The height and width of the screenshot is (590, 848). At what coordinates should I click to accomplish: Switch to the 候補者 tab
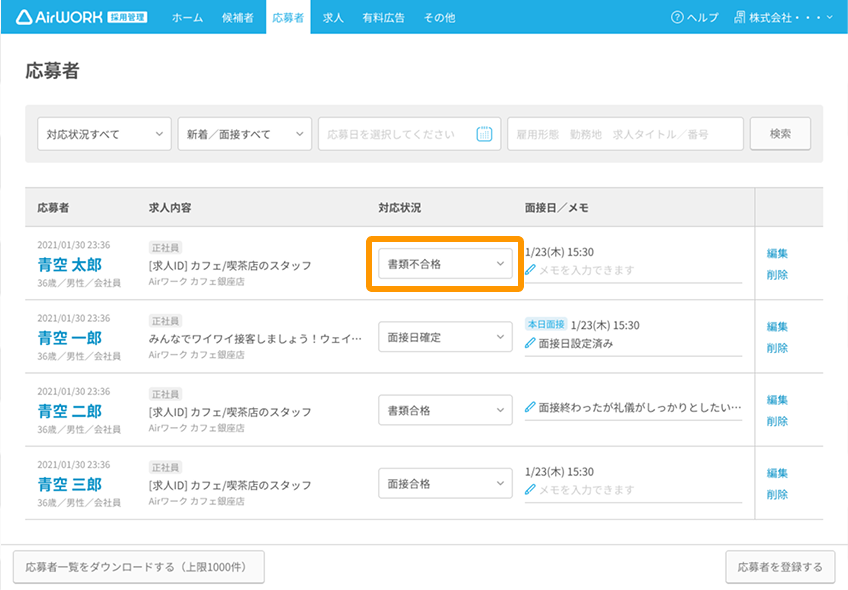point(238,18)
